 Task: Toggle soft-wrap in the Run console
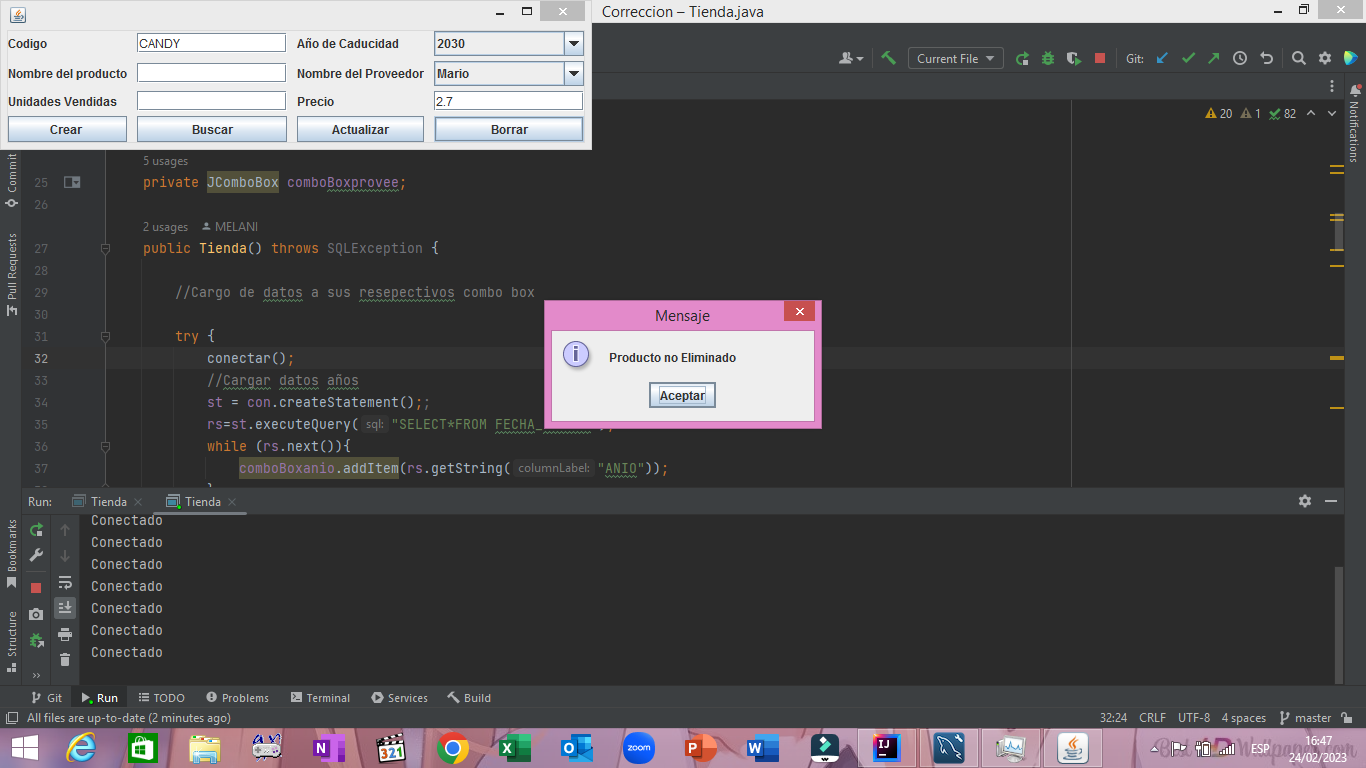click(65, 583)
